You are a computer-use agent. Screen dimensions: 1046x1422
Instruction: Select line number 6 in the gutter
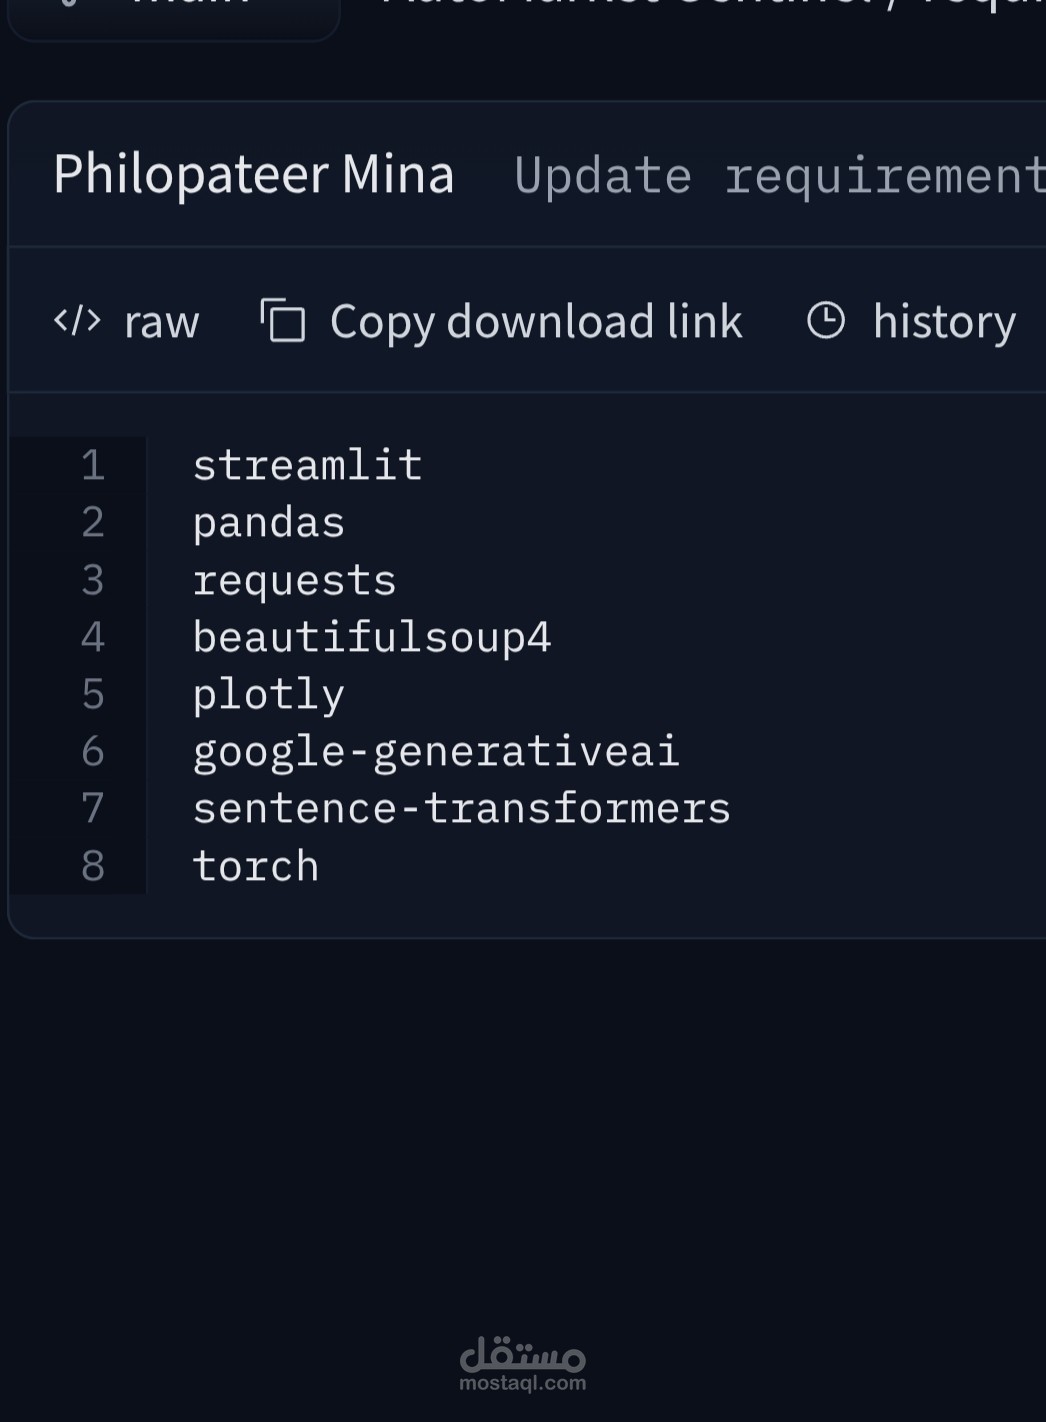[93, 751]
